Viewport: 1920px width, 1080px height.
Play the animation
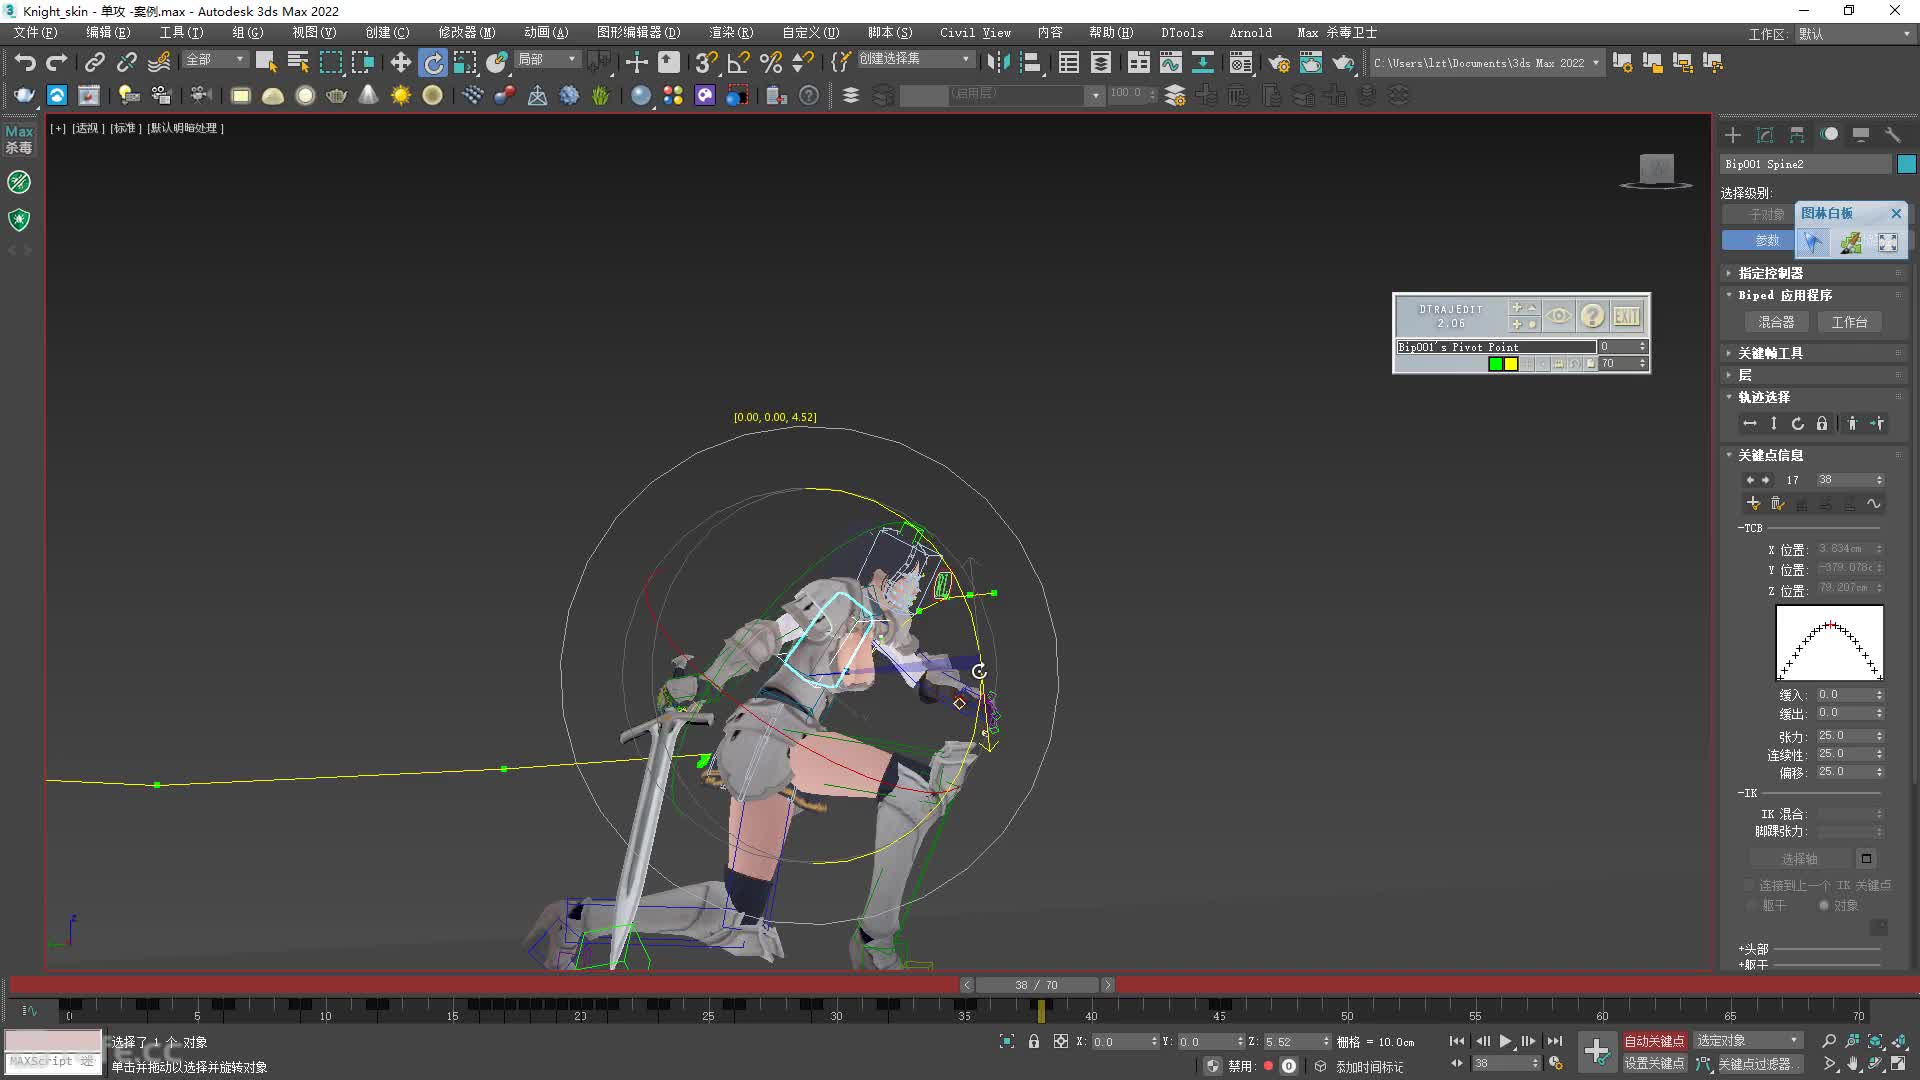point(1506,1041)
